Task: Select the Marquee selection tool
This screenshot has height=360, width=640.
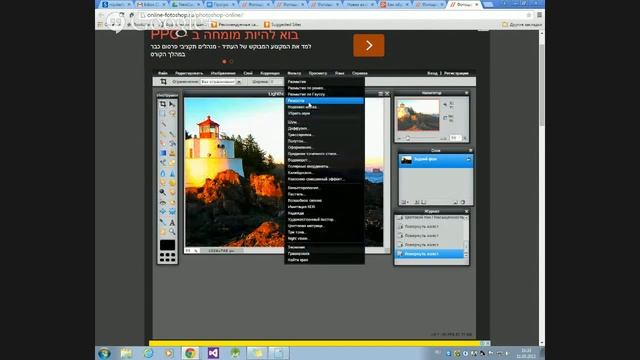Action: point(163,113)
